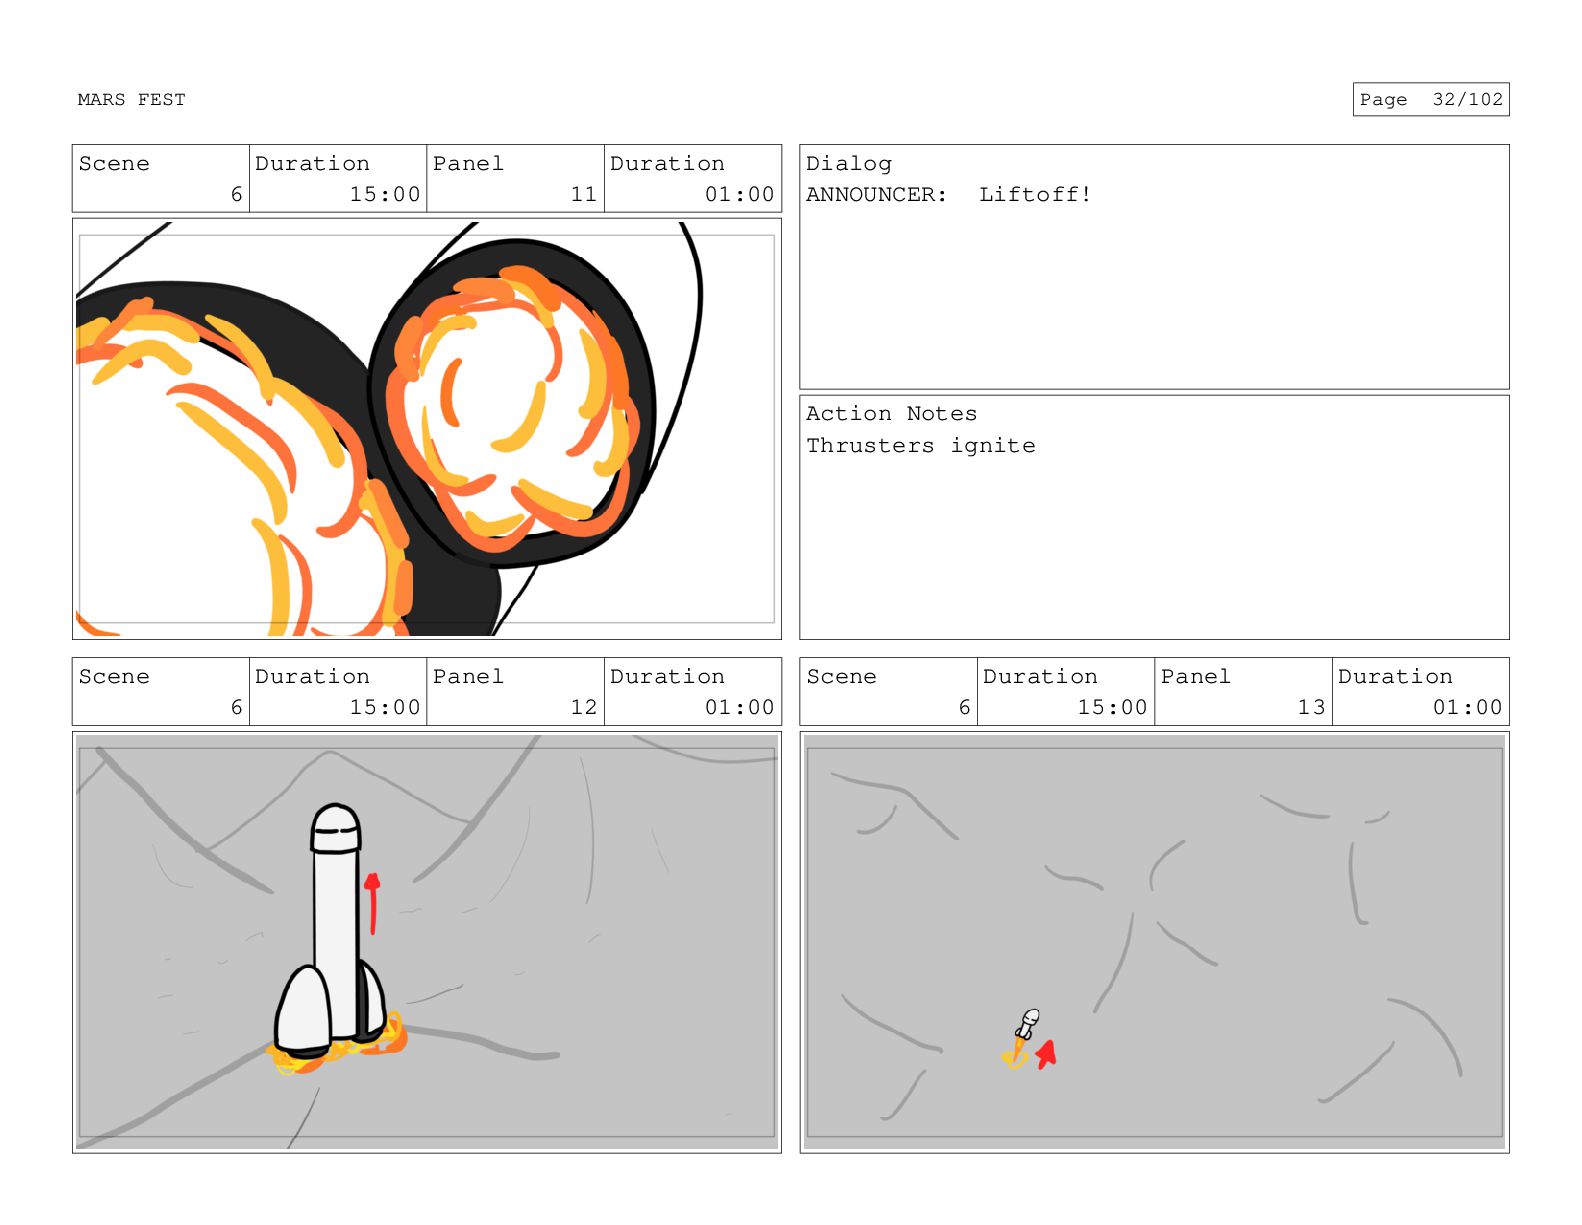This screenshot has width=1582, height=1225.
Task: Click the MARS FEST title text
Action: point(131,99)
